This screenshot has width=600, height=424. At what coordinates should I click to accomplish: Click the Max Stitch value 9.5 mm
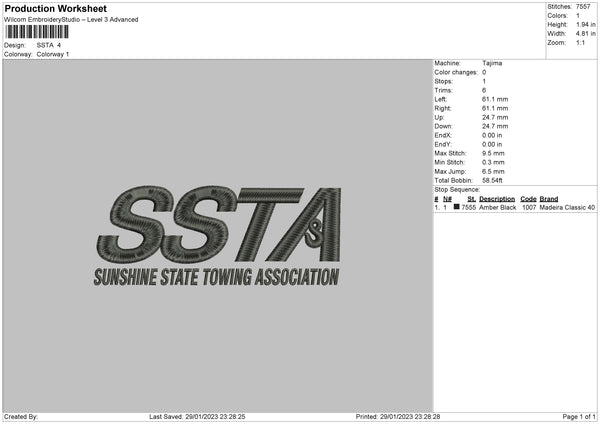click(x=493, y=153)
